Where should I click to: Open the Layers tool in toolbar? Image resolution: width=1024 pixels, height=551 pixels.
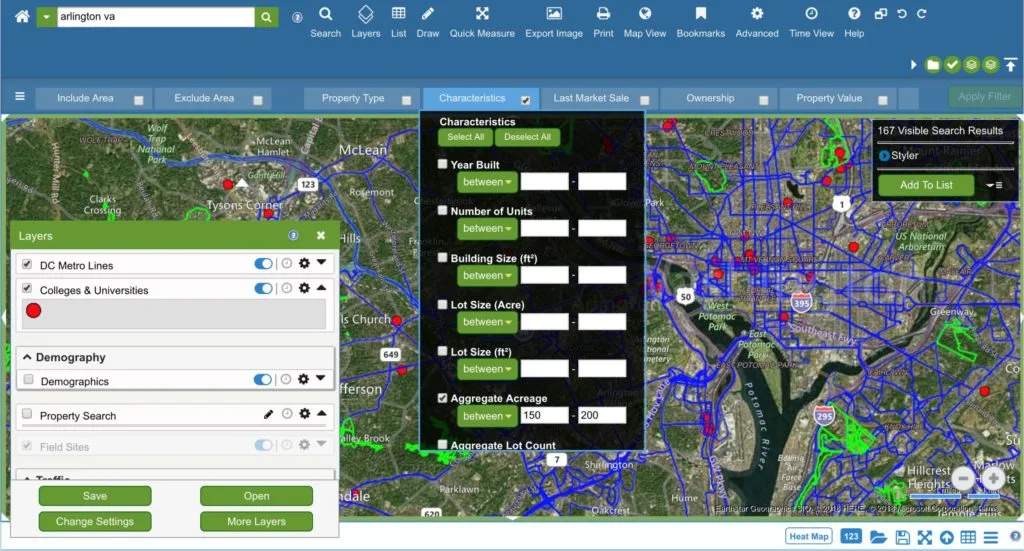tap(365, 22)
